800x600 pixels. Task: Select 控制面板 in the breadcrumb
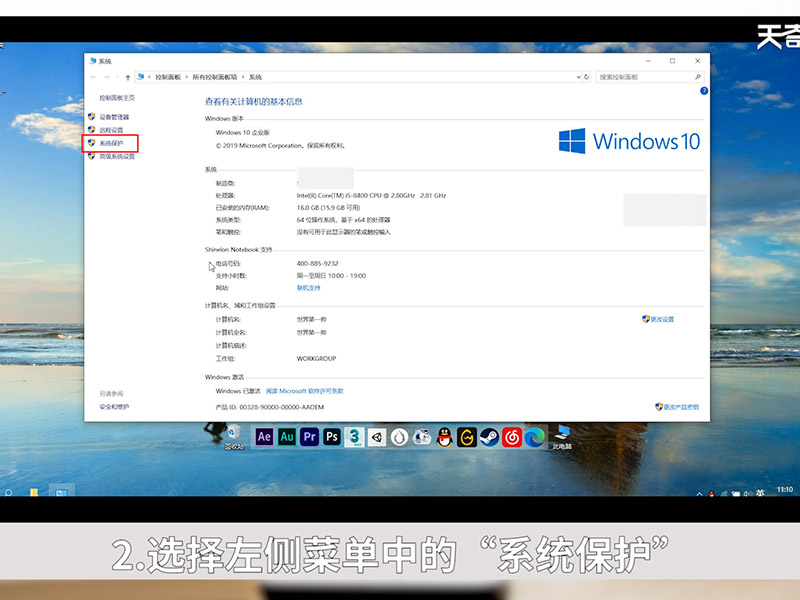[168, 77]
